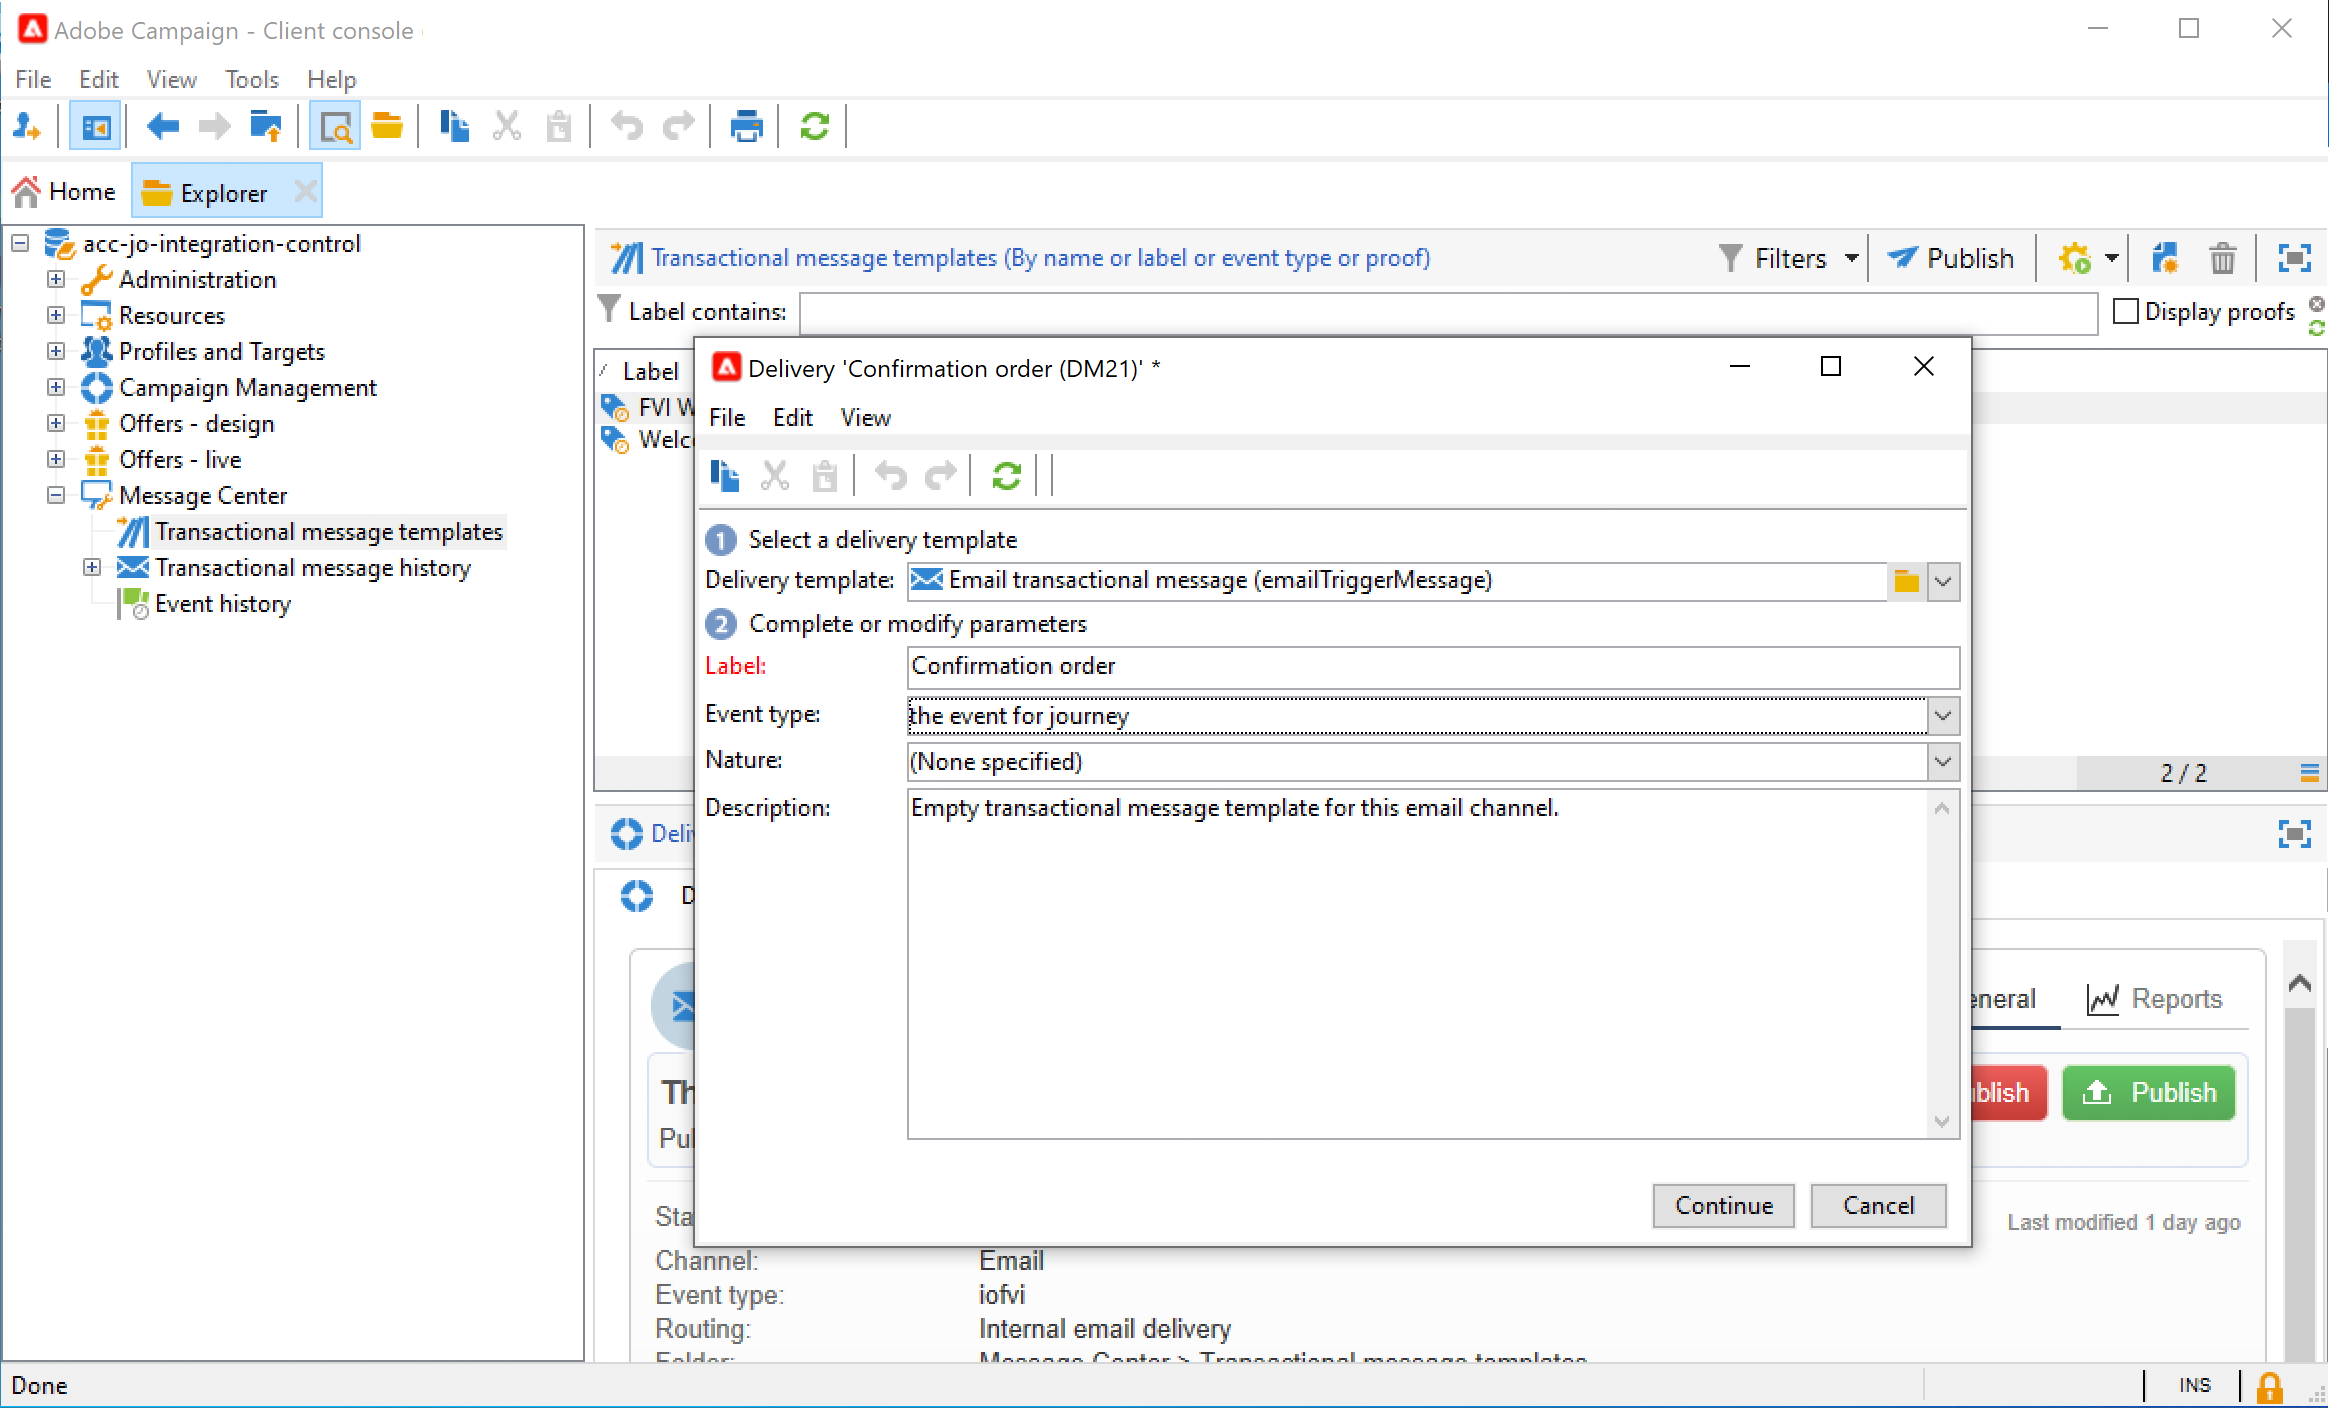Image resolution: width=2329 pixels, height=1408 pixels.
Task: Click the open folder icon in main toolbar
Action: pyautogui.click(x=386, y=127)
